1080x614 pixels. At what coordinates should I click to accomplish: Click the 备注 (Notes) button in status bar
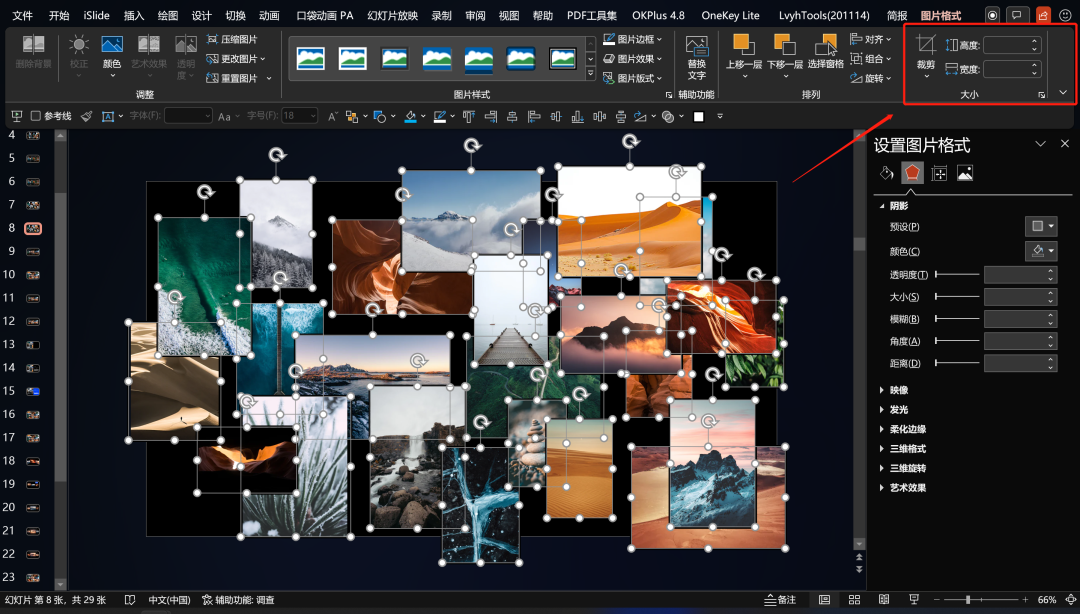pyautogui.click(x=780, y=600)
